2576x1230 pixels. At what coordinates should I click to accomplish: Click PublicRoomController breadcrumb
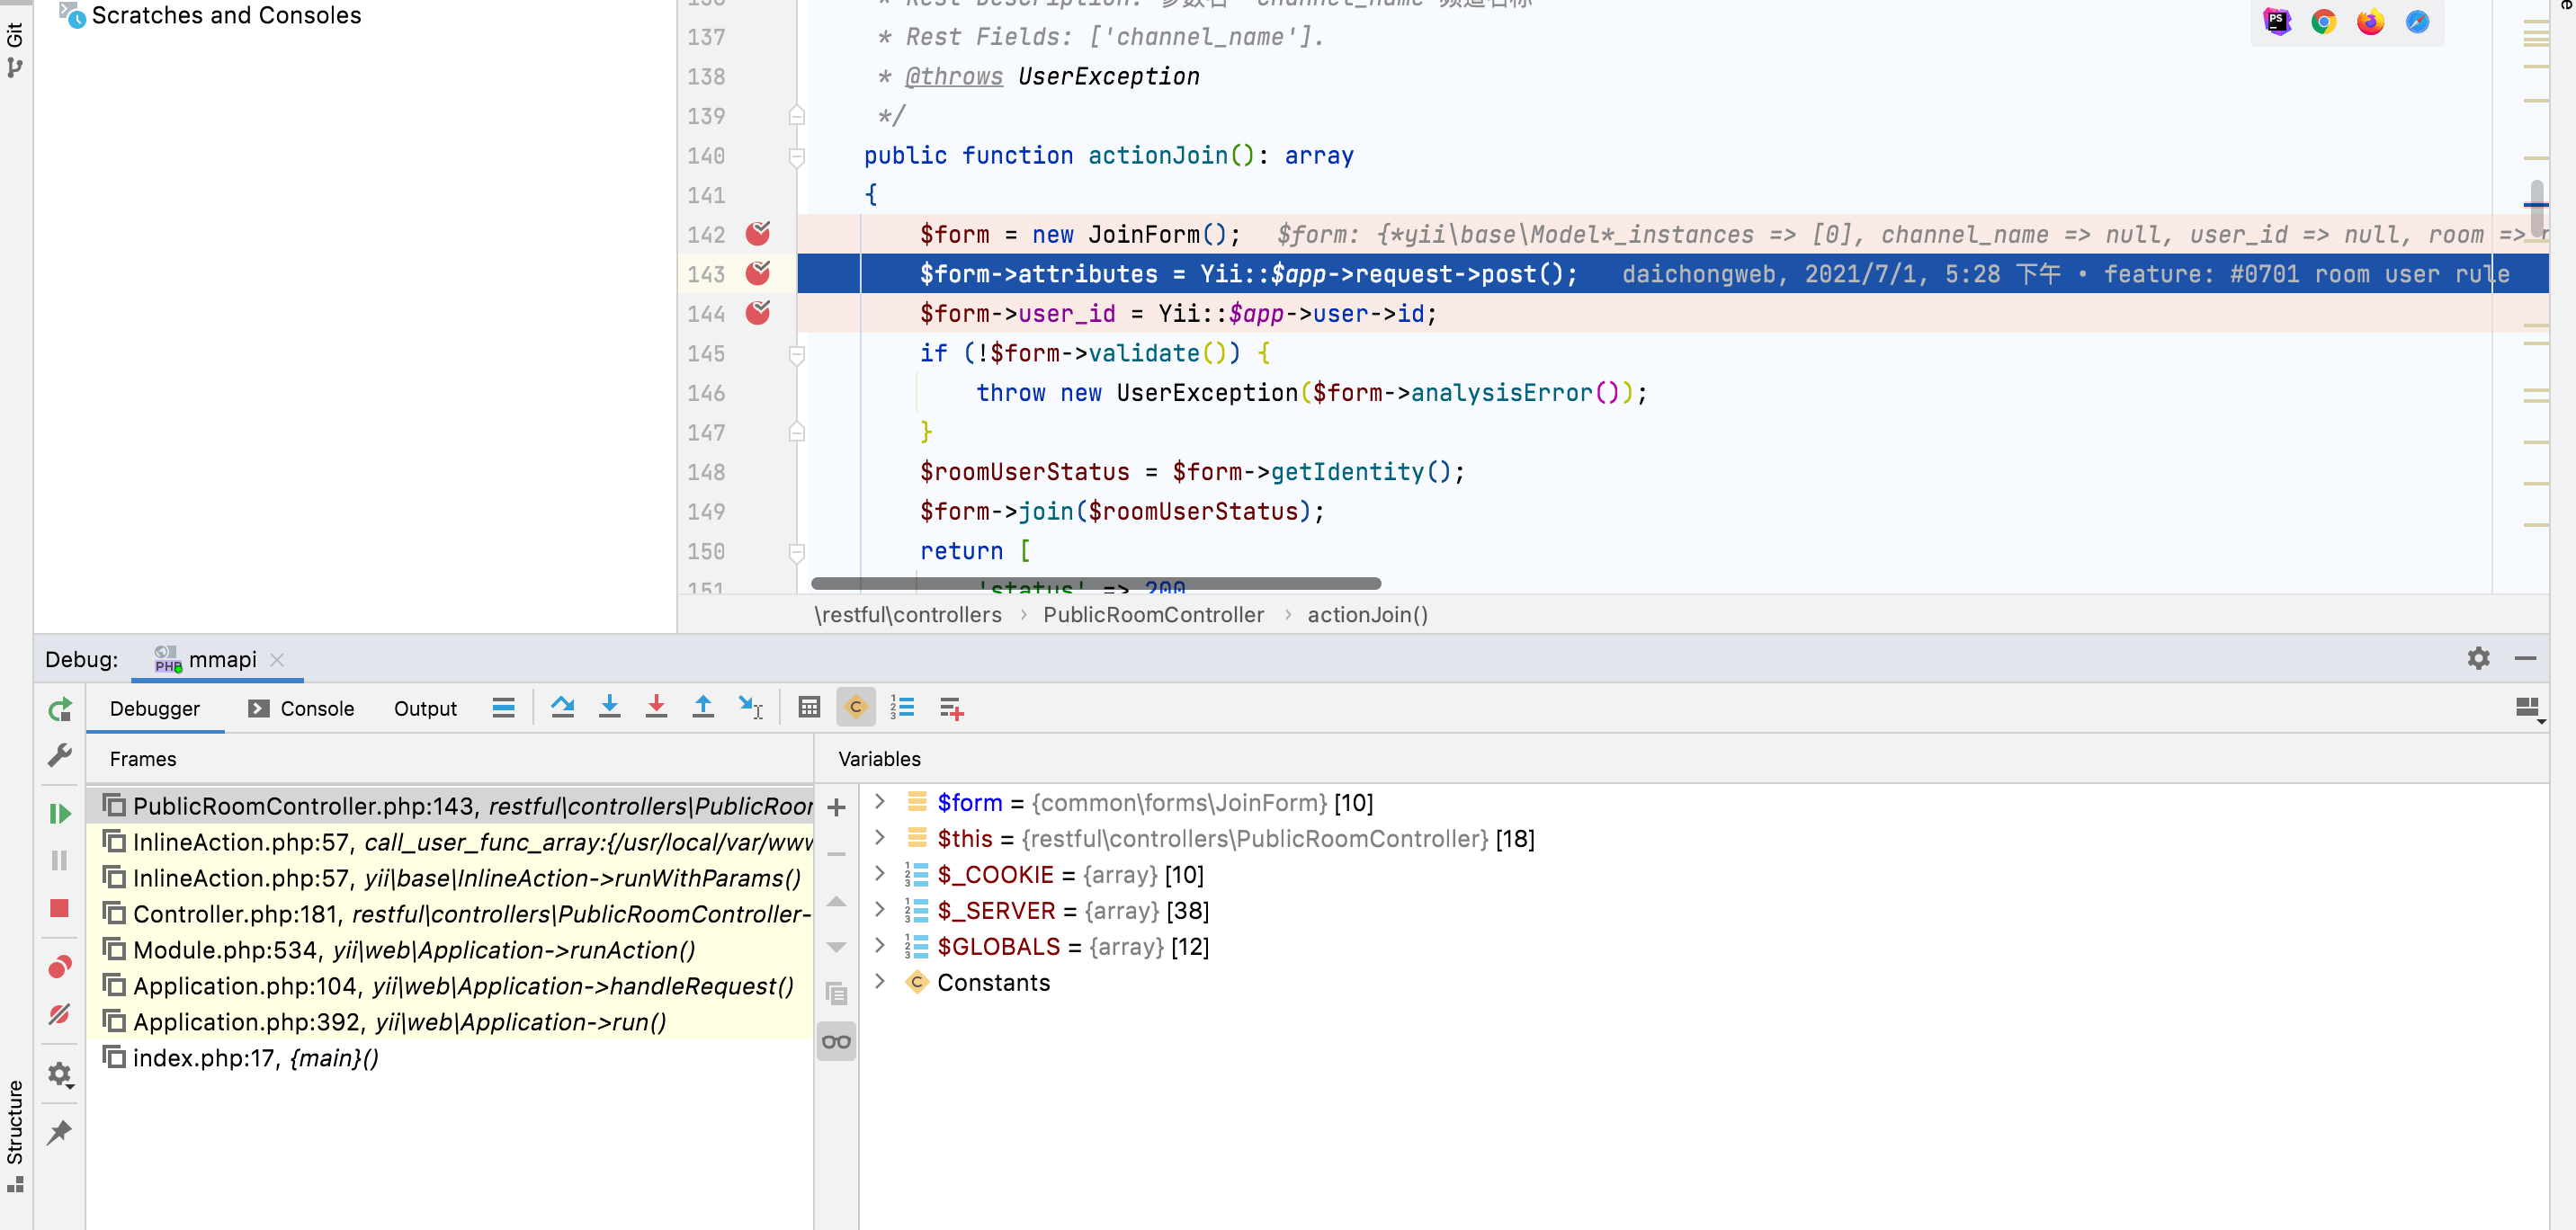point(1153,615)
